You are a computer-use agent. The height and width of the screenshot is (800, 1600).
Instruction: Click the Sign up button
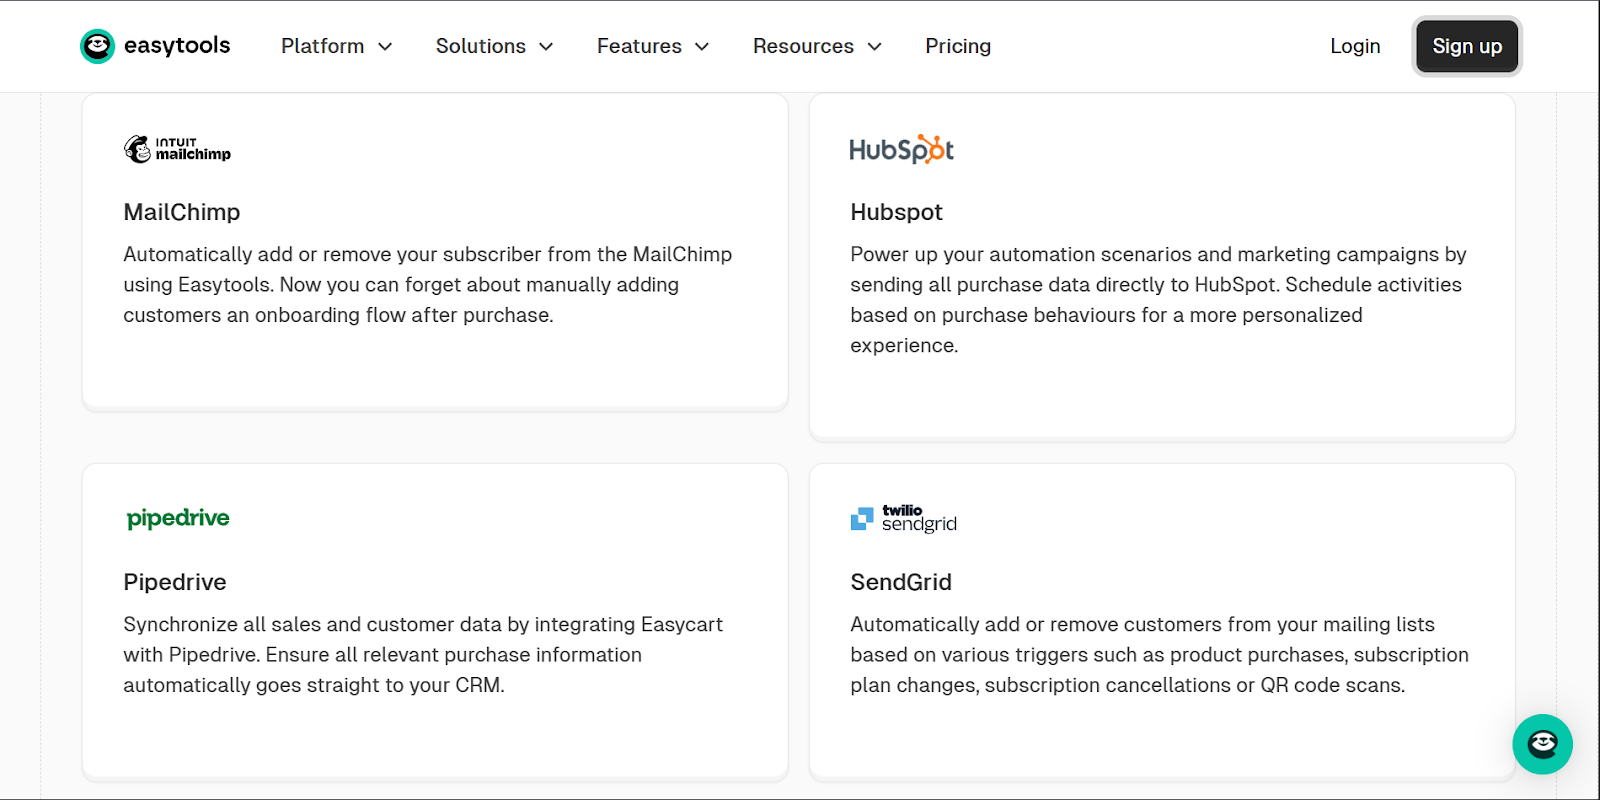click(x=1467, y=46)
